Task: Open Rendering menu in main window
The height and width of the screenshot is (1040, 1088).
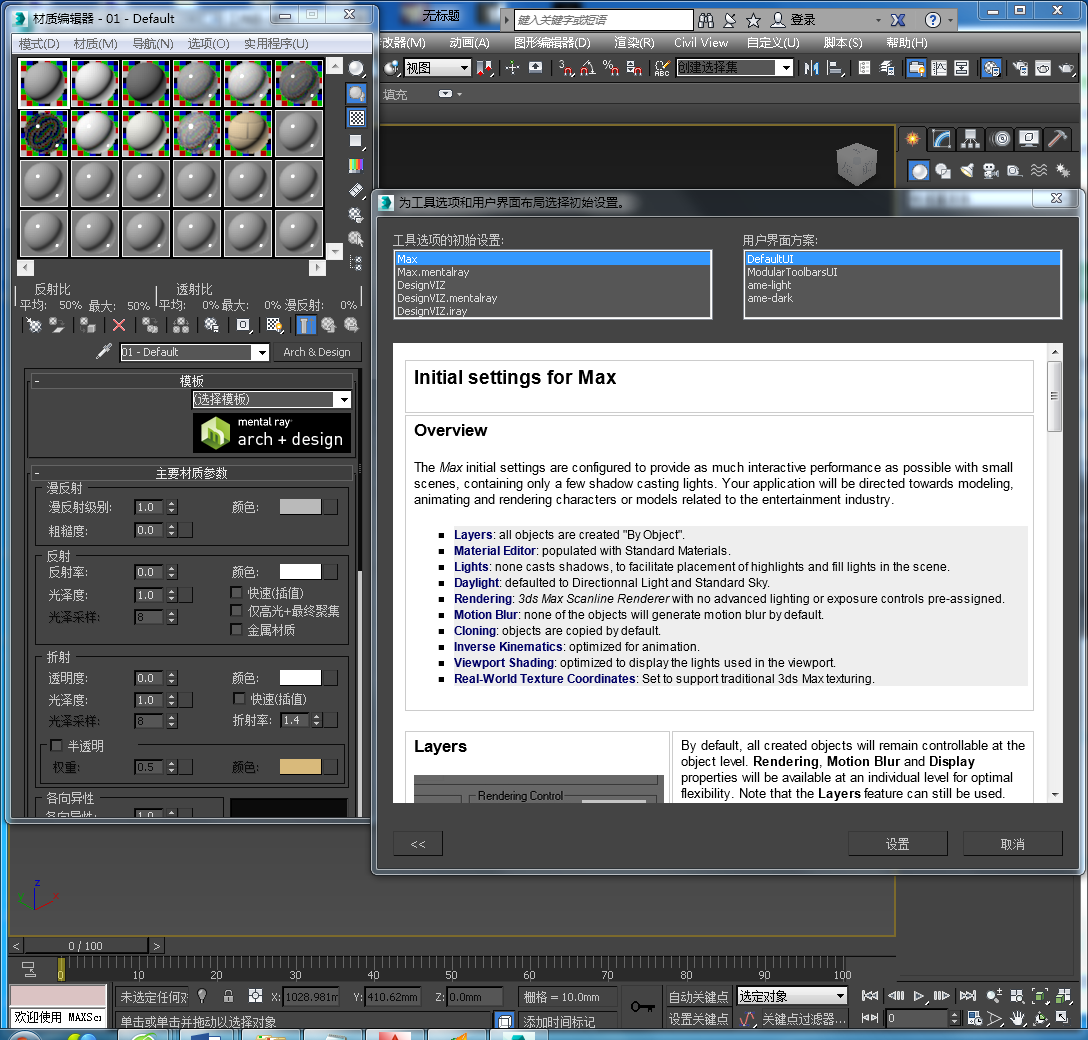Action: [x=634, y=43]
